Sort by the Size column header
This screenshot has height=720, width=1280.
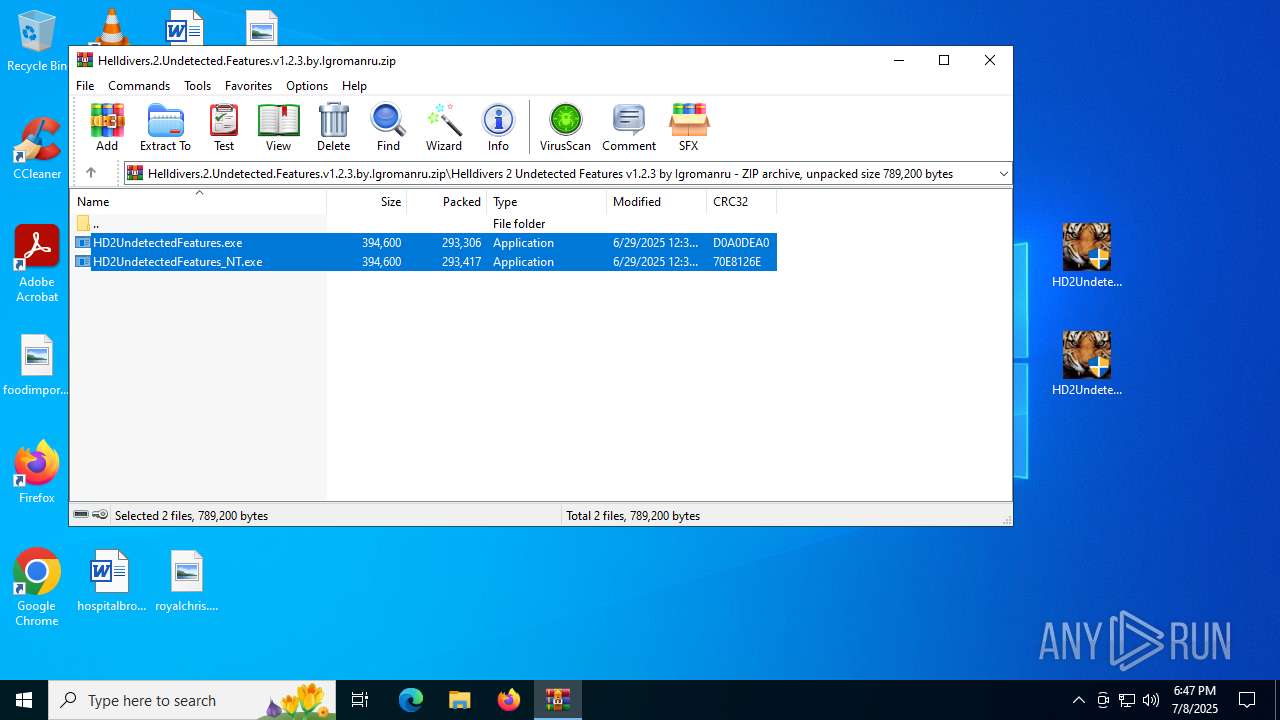(367, 201)
